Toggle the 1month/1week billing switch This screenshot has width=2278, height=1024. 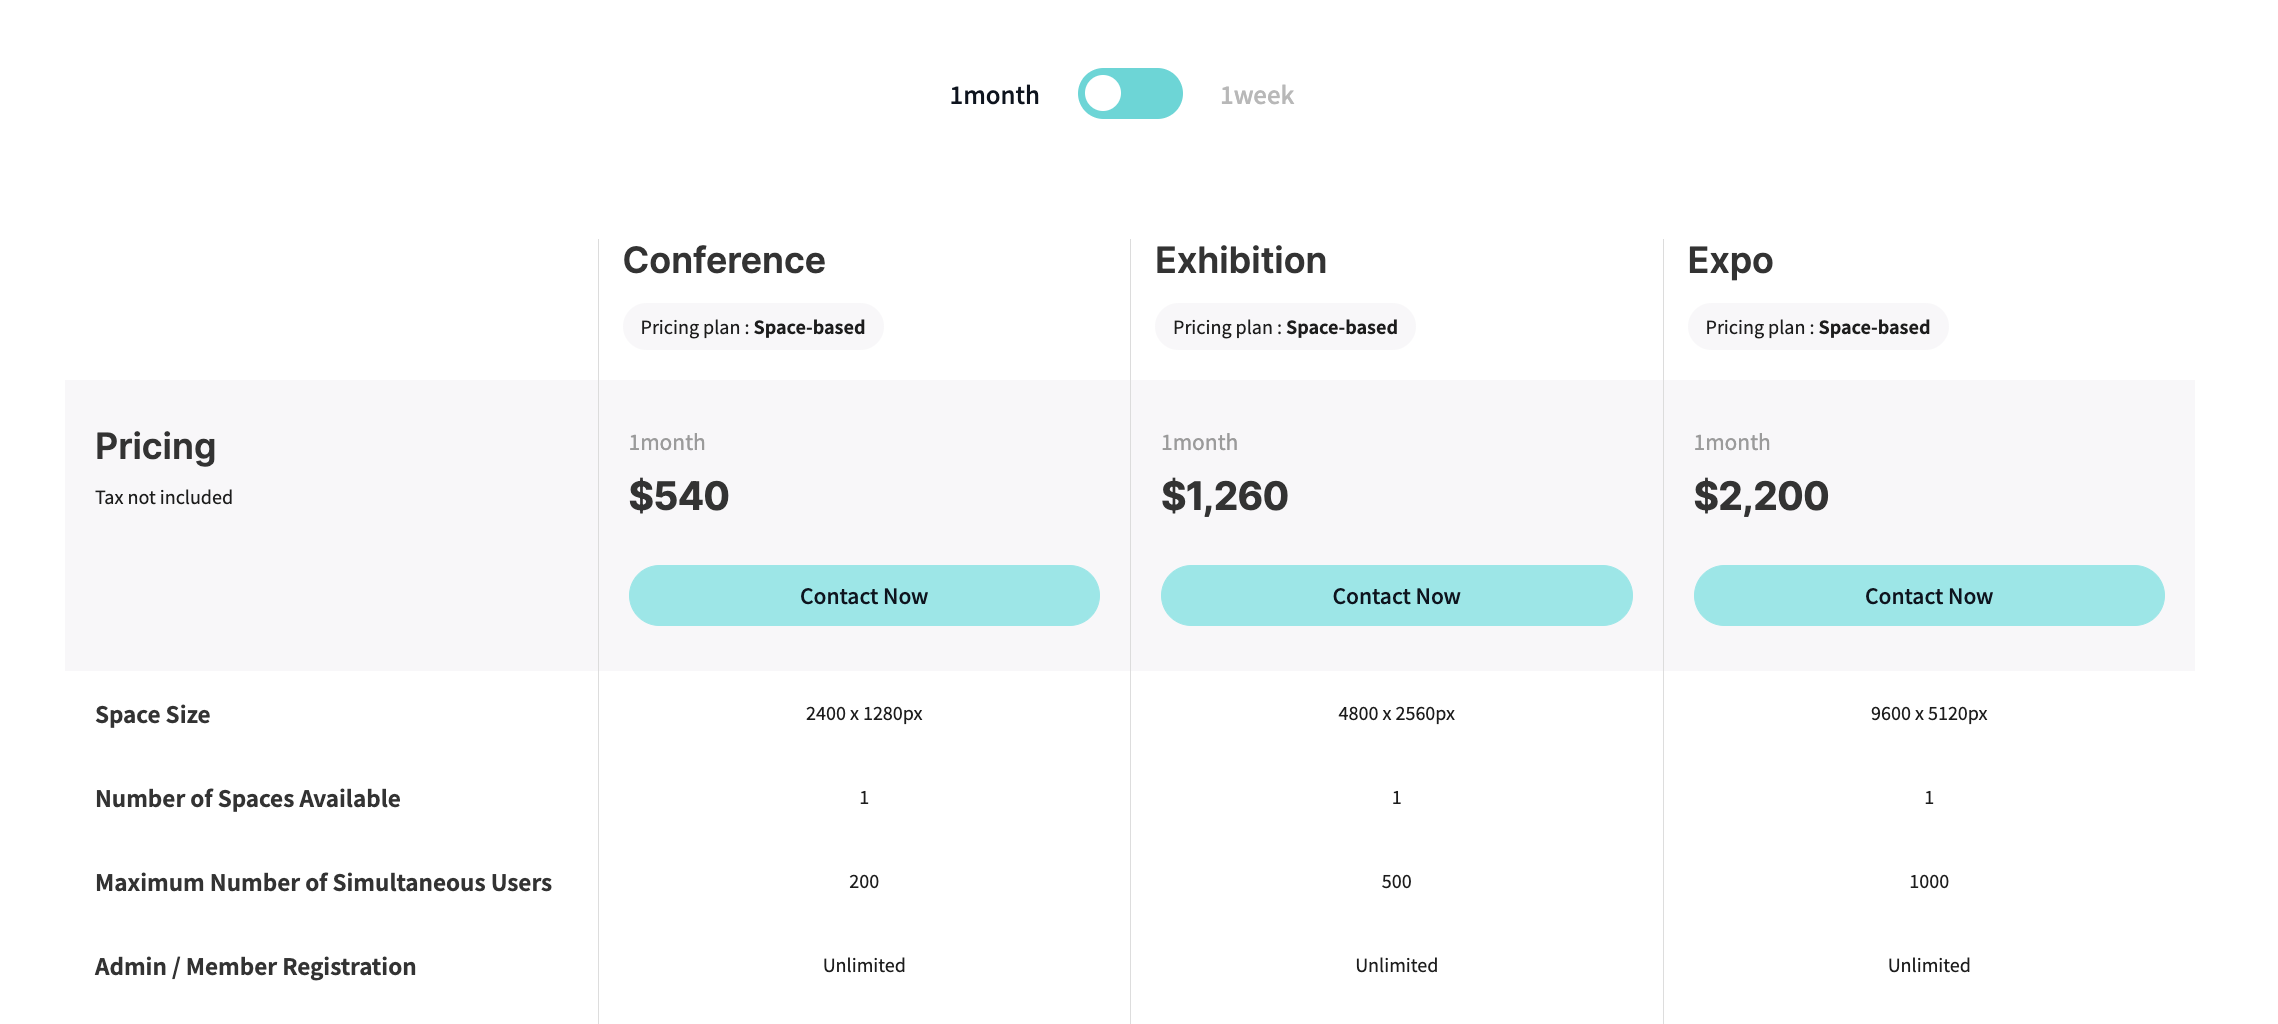coord(1130,94)
